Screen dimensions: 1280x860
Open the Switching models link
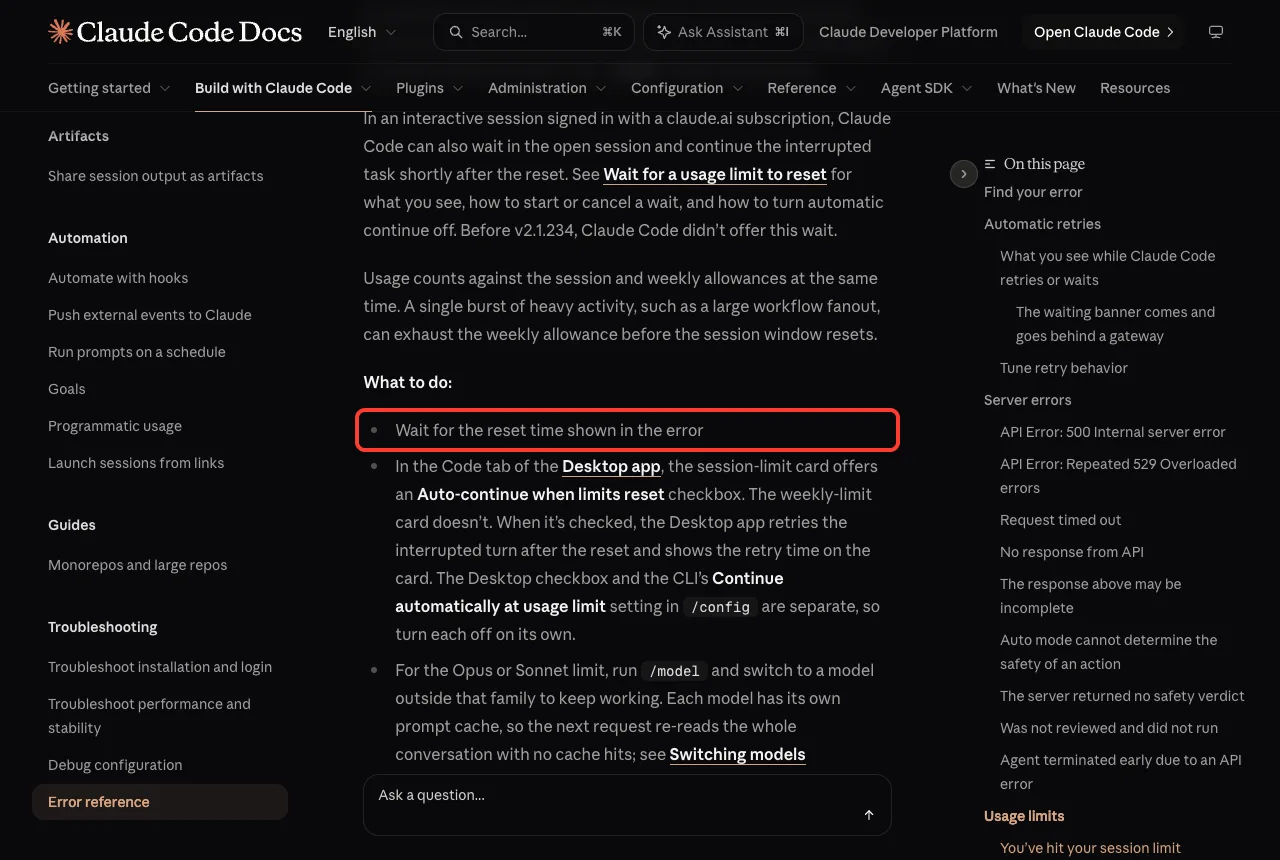[x=737, y=754]
